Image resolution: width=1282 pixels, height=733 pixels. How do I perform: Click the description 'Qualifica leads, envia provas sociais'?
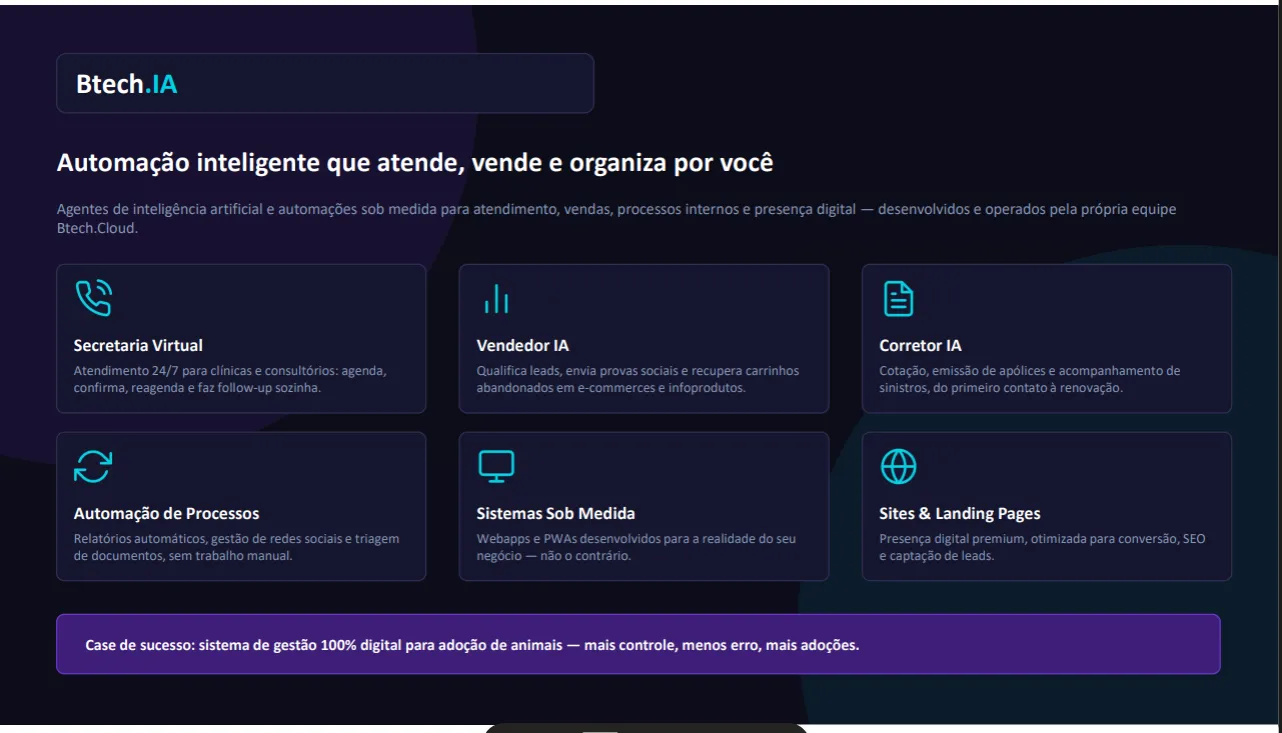(x=638, y=379)
